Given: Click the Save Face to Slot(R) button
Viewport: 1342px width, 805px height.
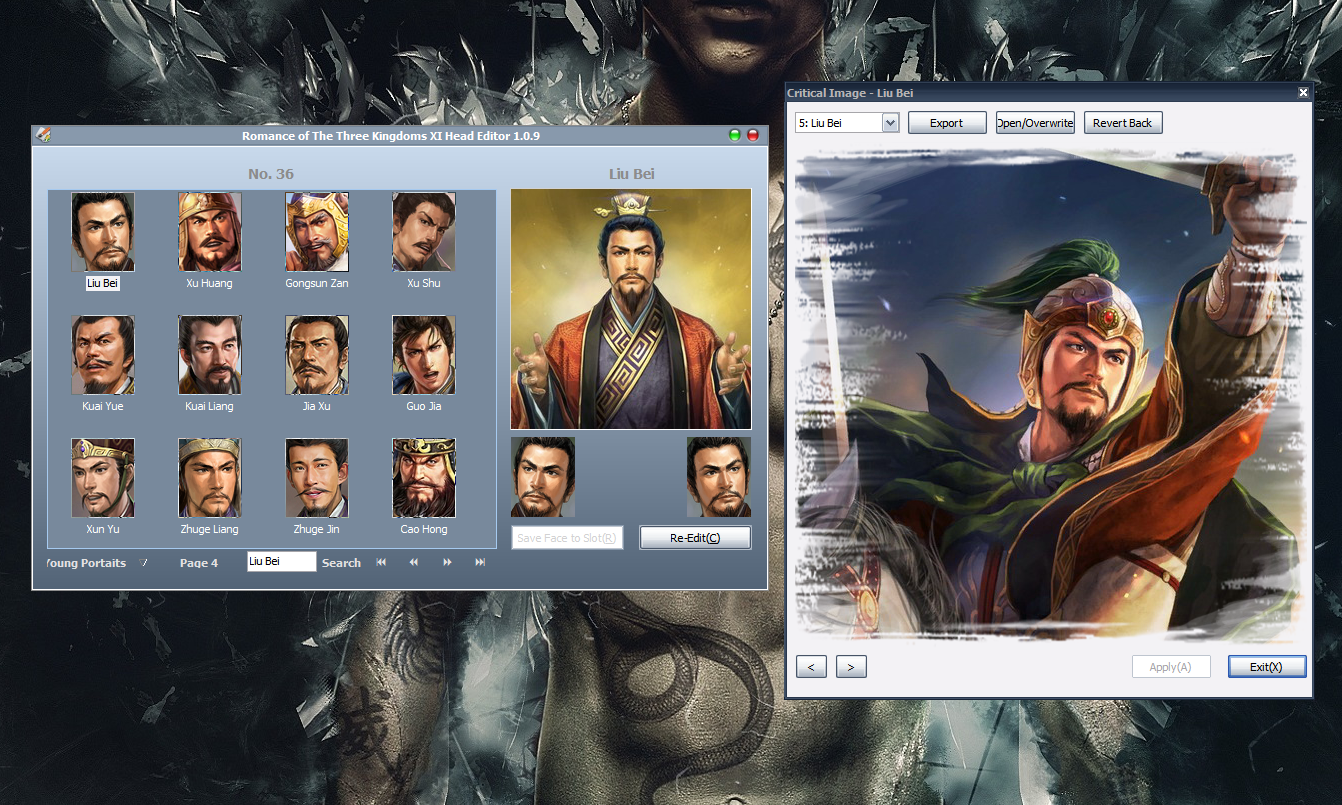Looking at the screenshot, I should (567, 538).
